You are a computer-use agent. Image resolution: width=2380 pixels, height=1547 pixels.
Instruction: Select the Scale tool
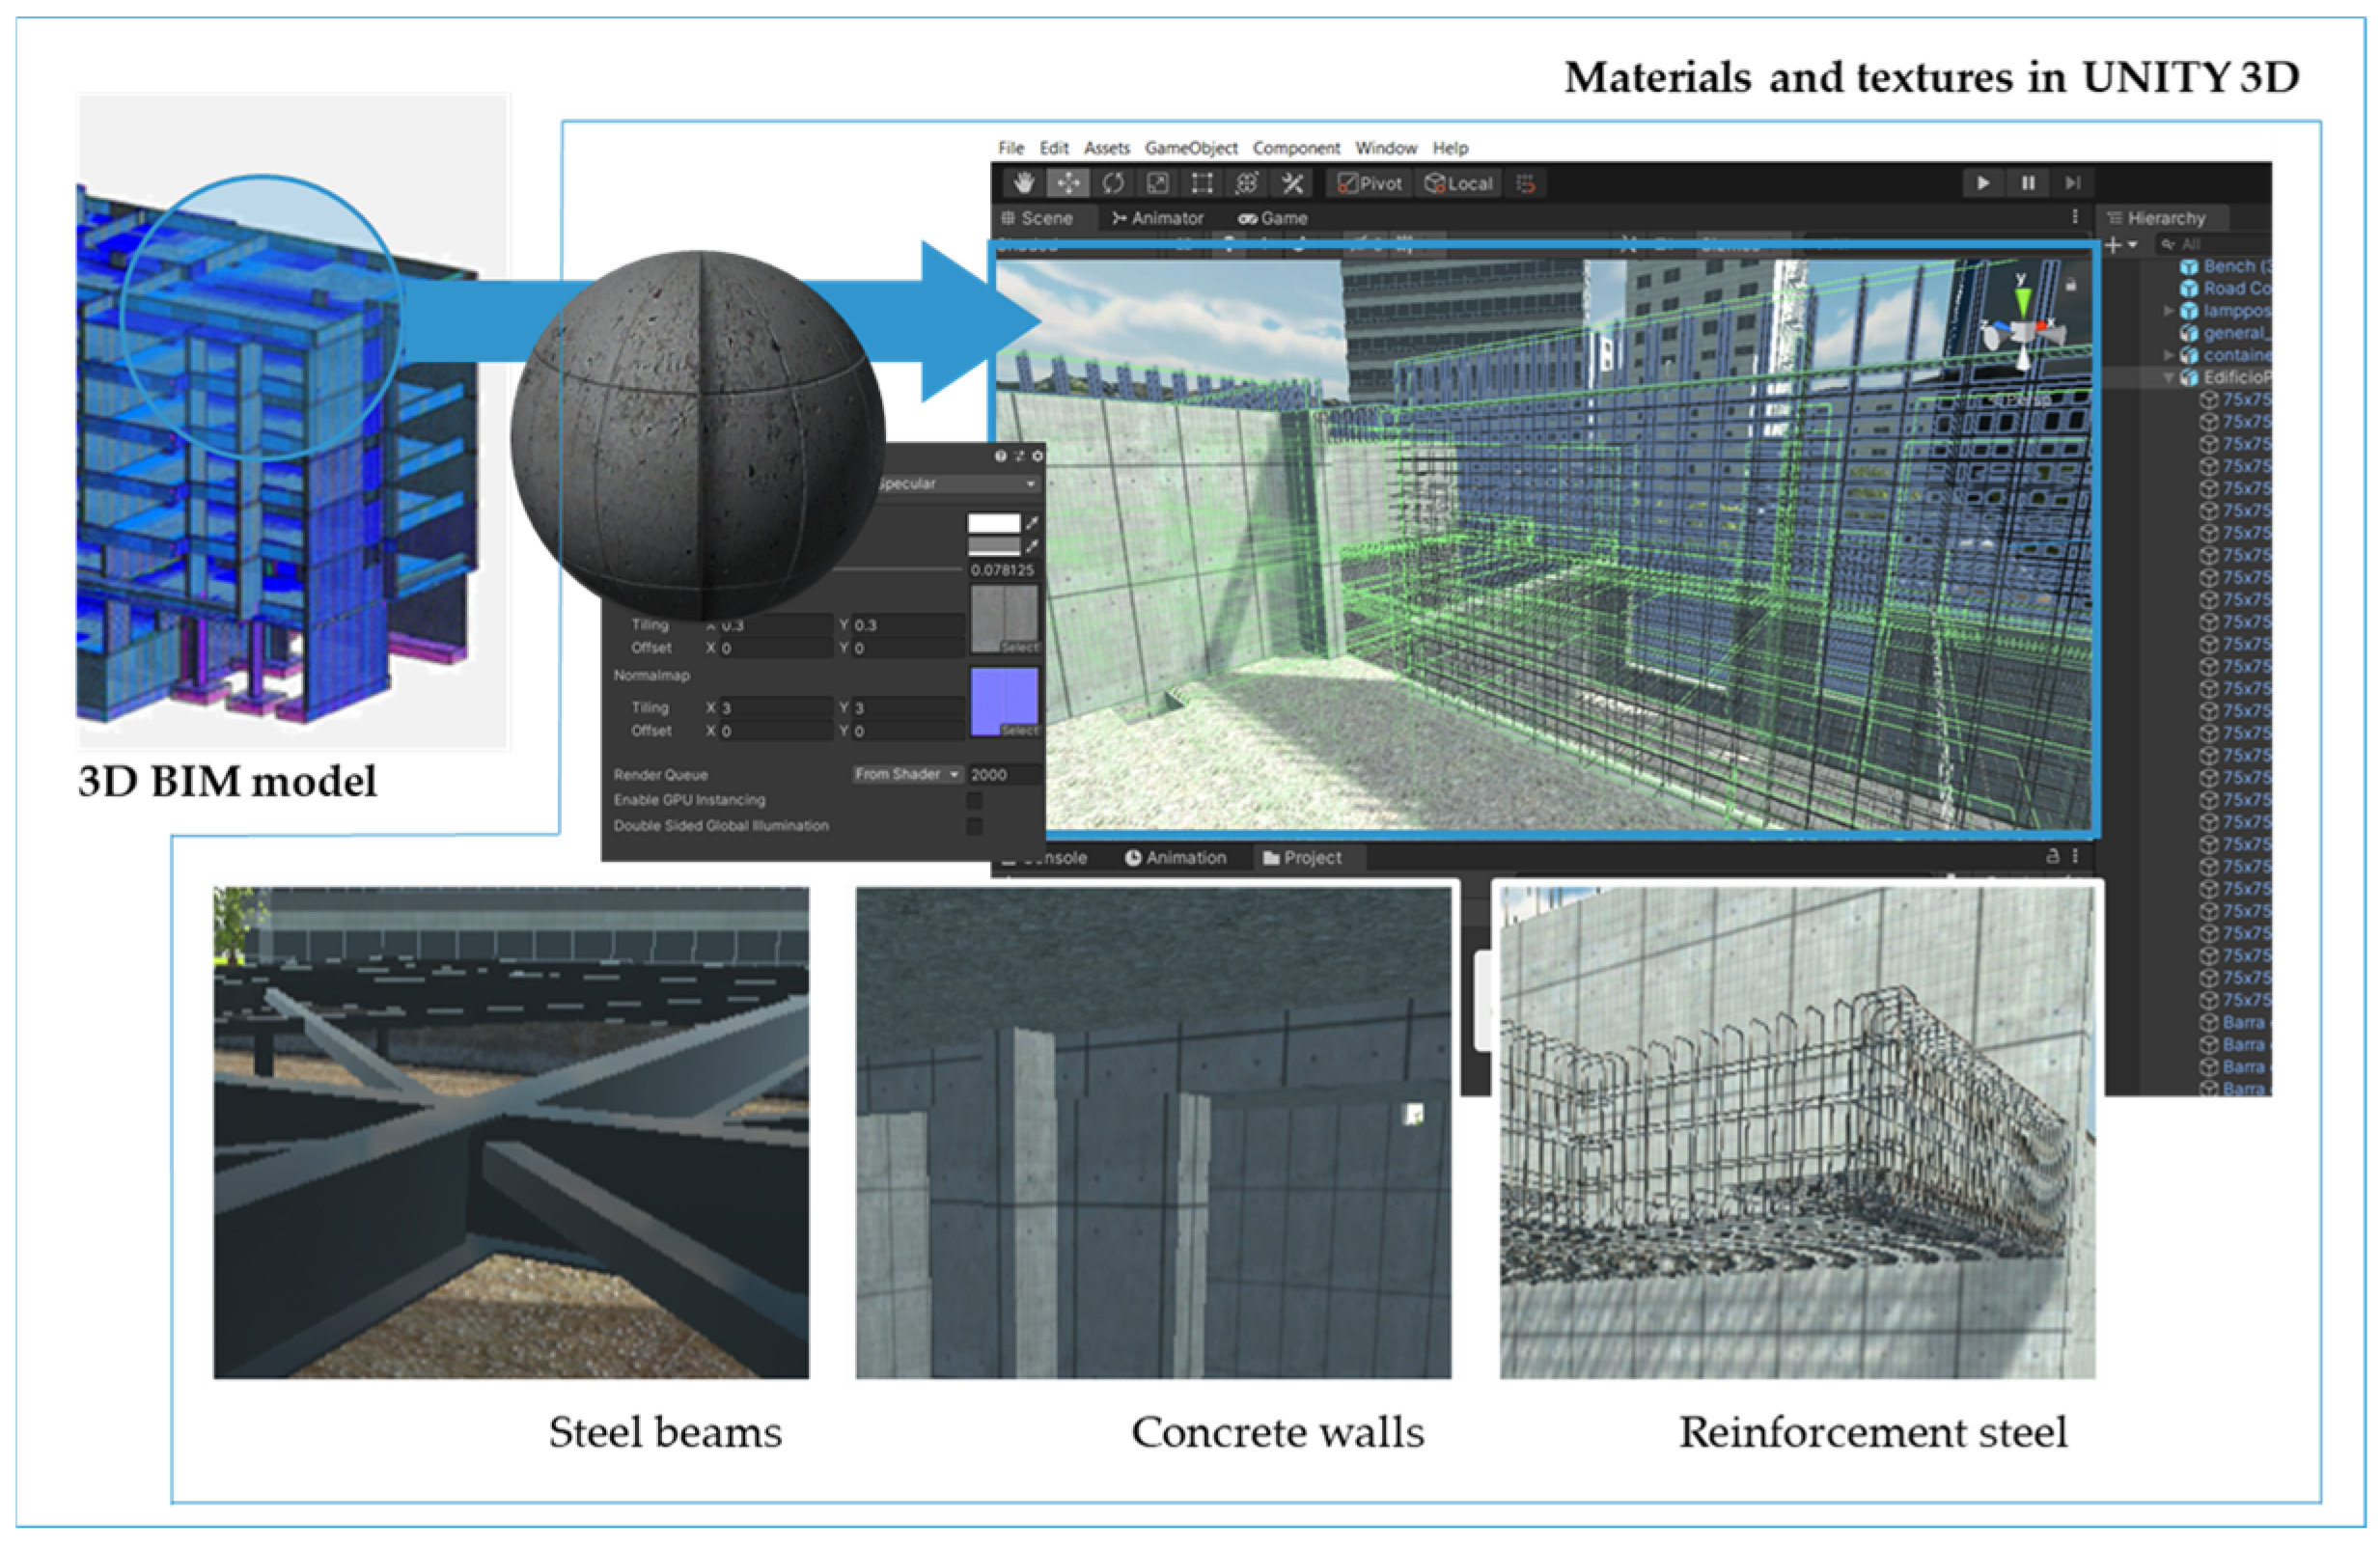1158,183
